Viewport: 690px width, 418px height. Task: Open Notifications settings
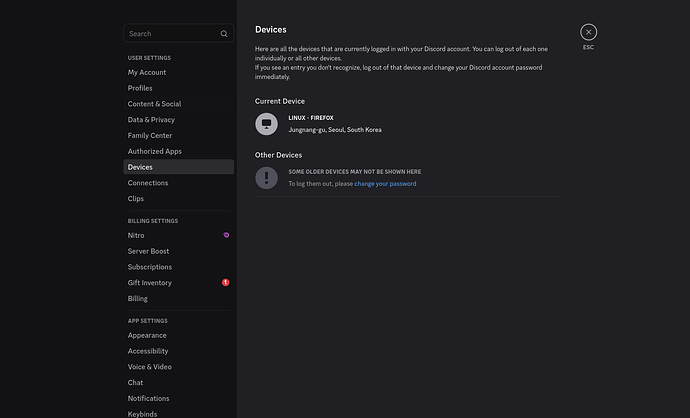178,399
